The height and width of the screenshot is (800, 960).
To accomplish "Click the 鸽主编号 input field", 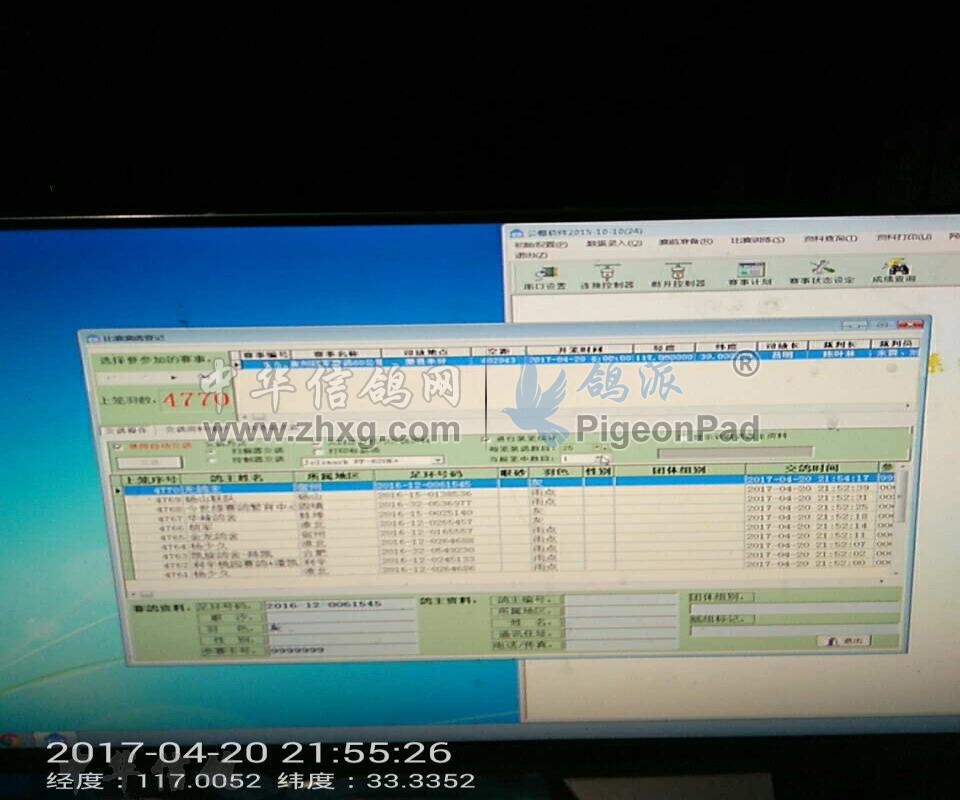I will (621, 600).
